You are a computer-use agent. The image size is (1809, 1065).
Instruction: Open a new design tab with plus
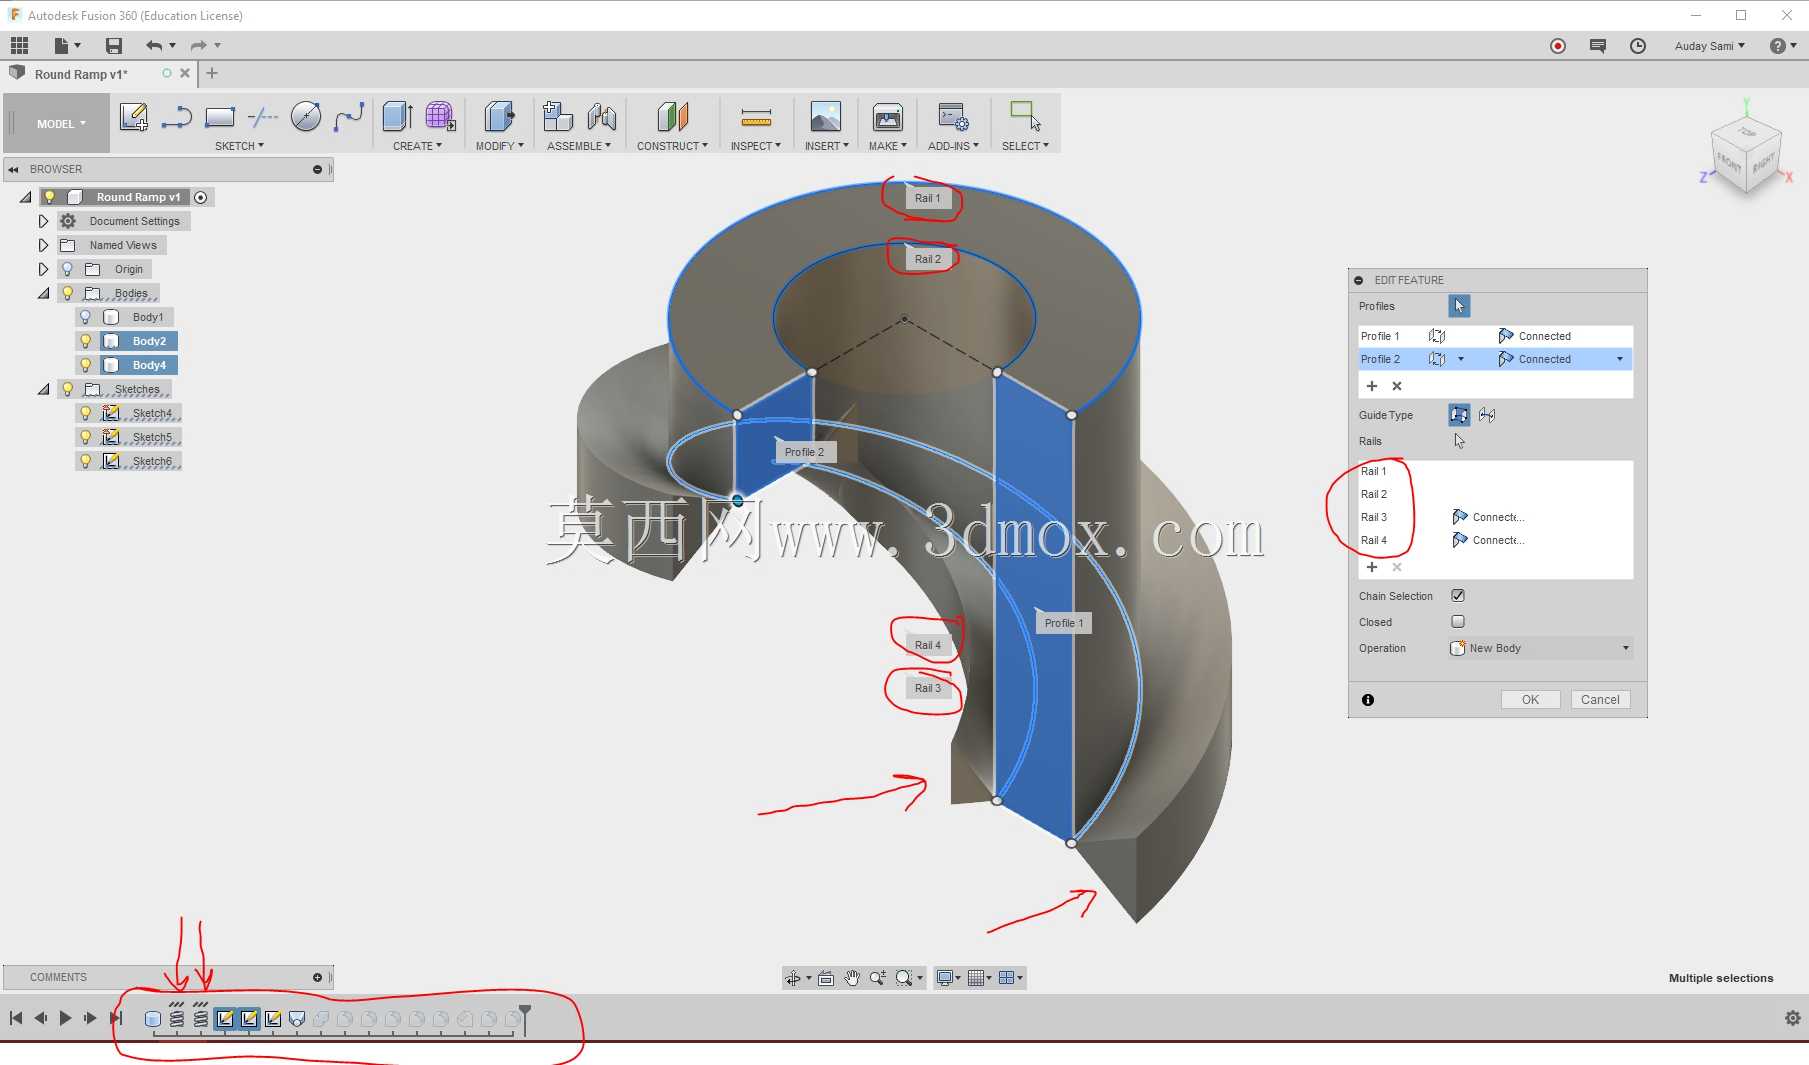pyautogui.click(x=212, y=73)
